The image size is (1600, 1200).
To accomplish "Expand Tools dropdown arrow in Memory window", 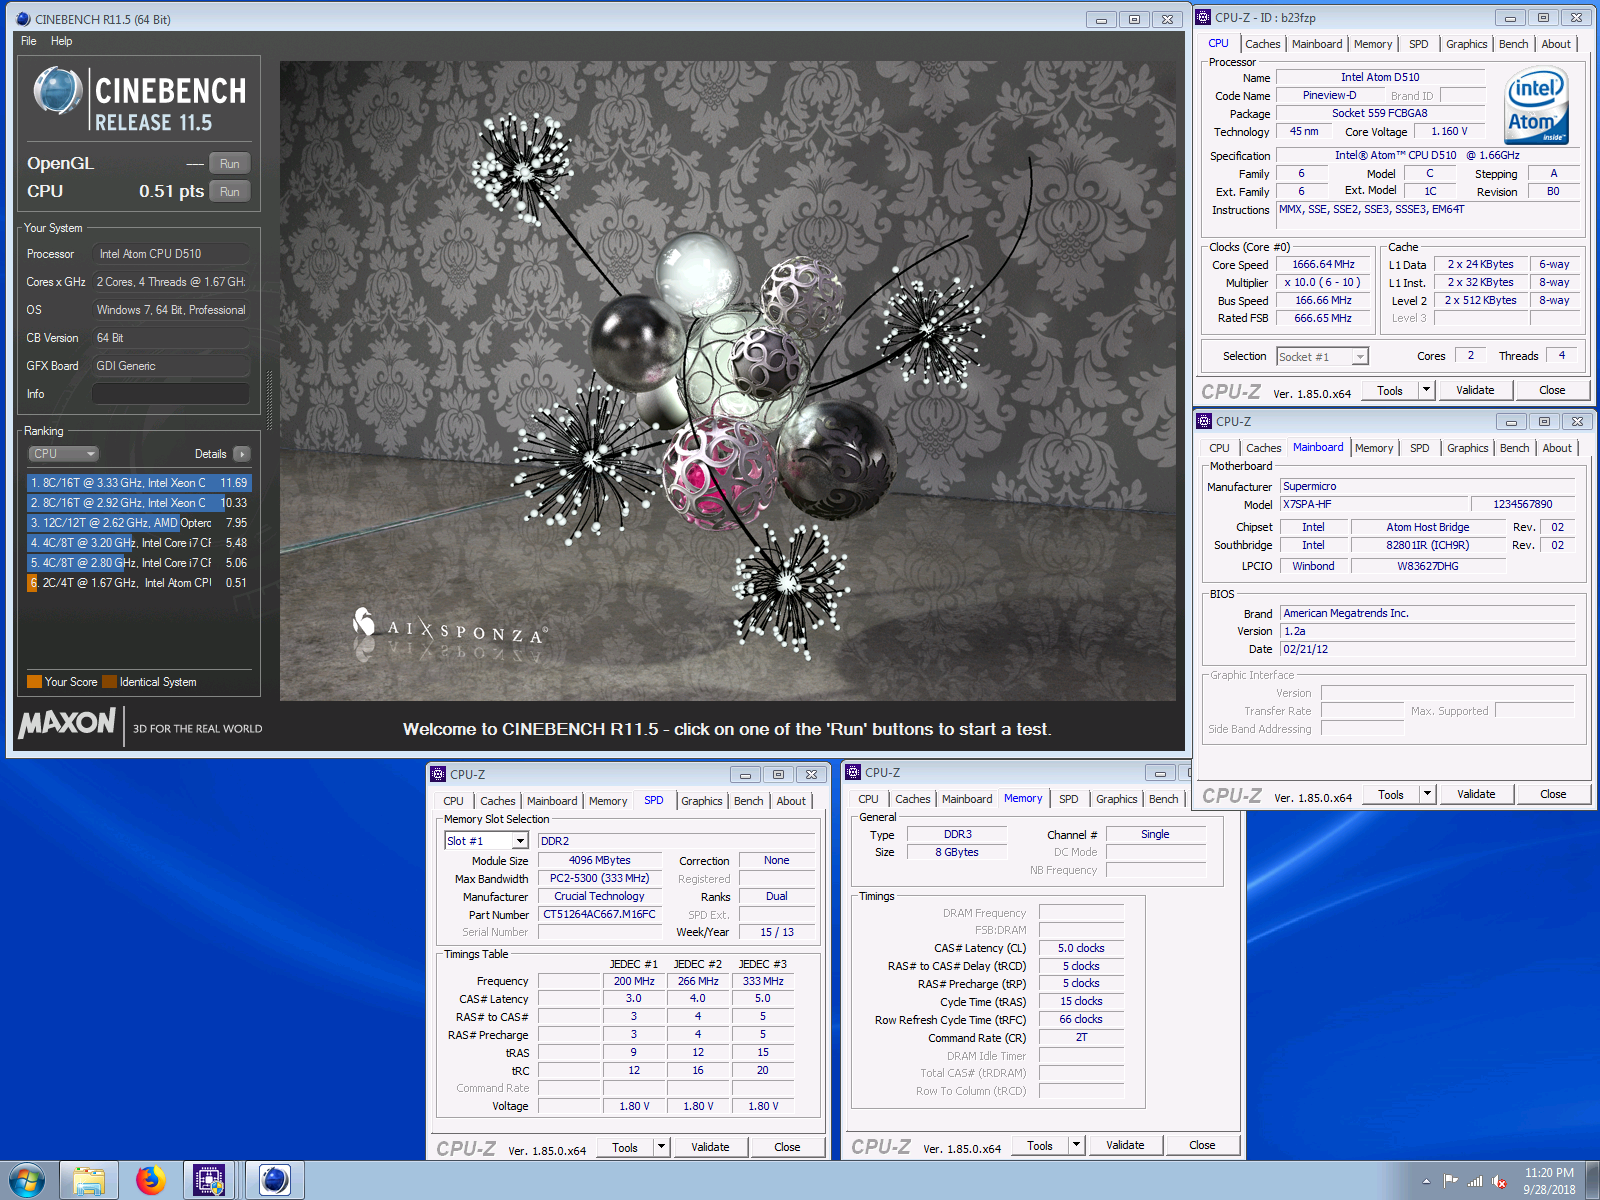I will tap(1077, 1145).
